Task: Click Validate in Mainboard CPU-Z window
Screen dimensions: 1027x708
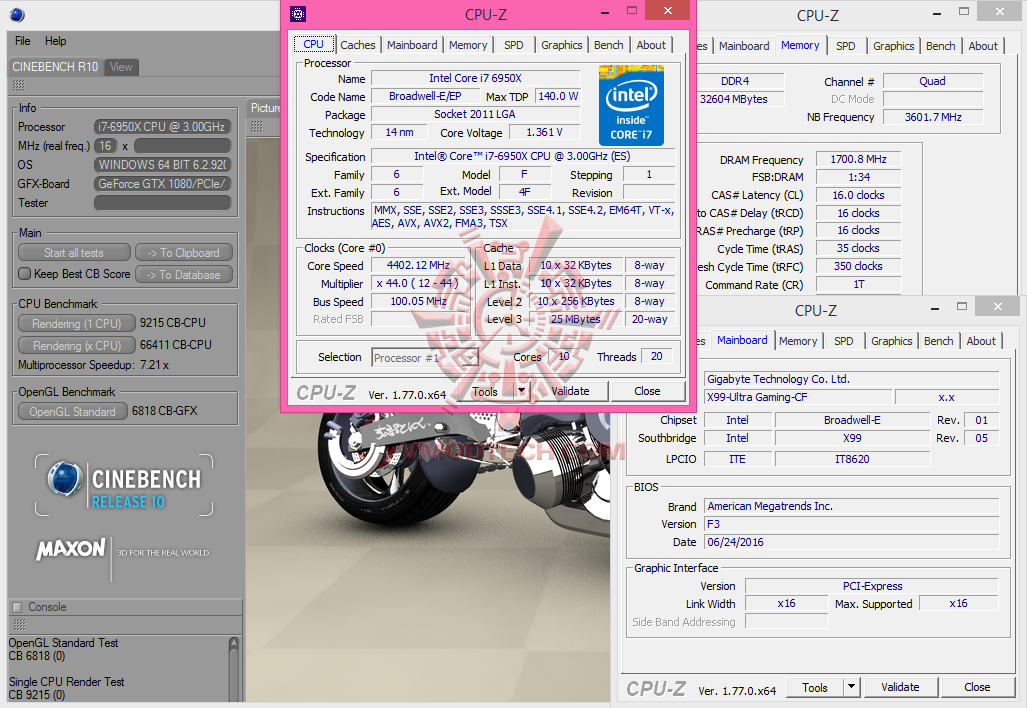Action: (900, 687)
